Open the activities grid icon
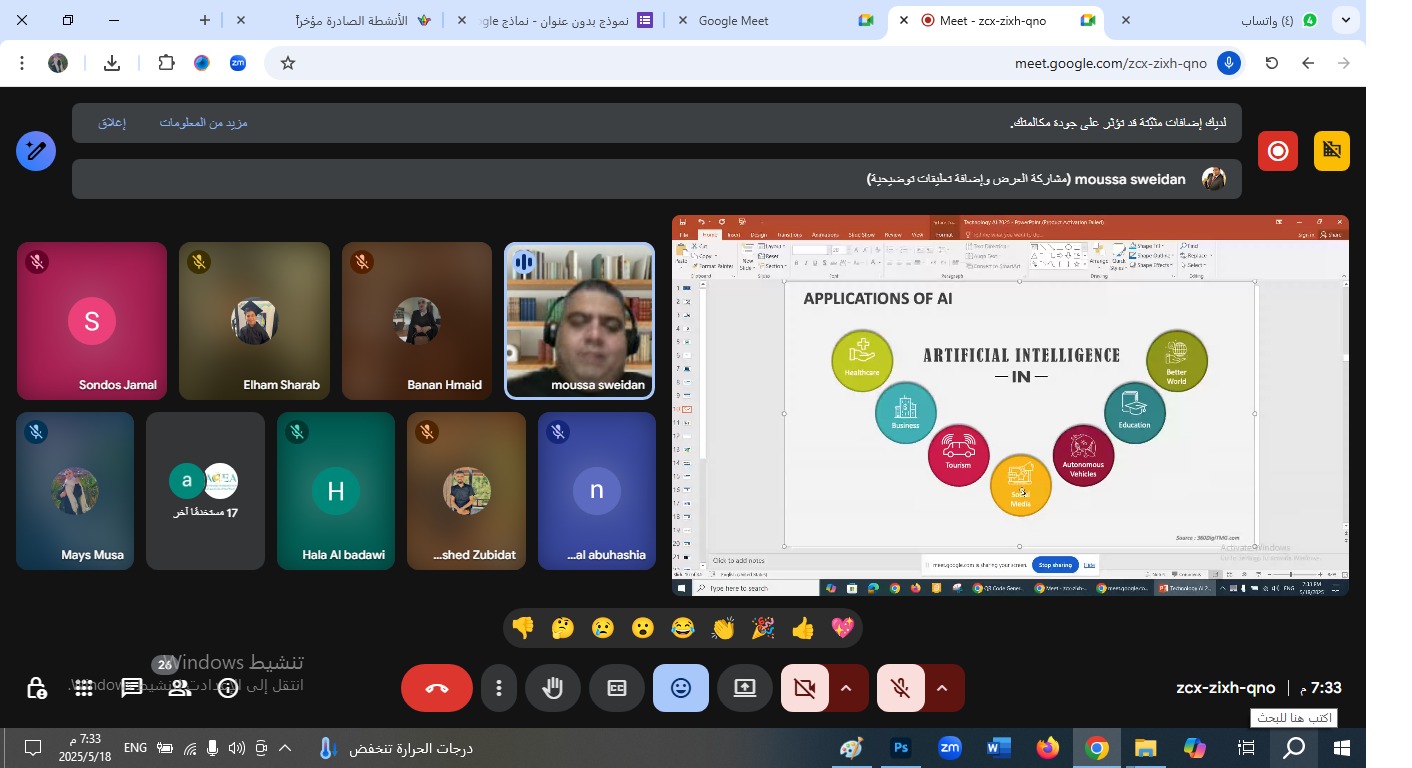Viewport: 1412px width, 768px height. [84, 688]
